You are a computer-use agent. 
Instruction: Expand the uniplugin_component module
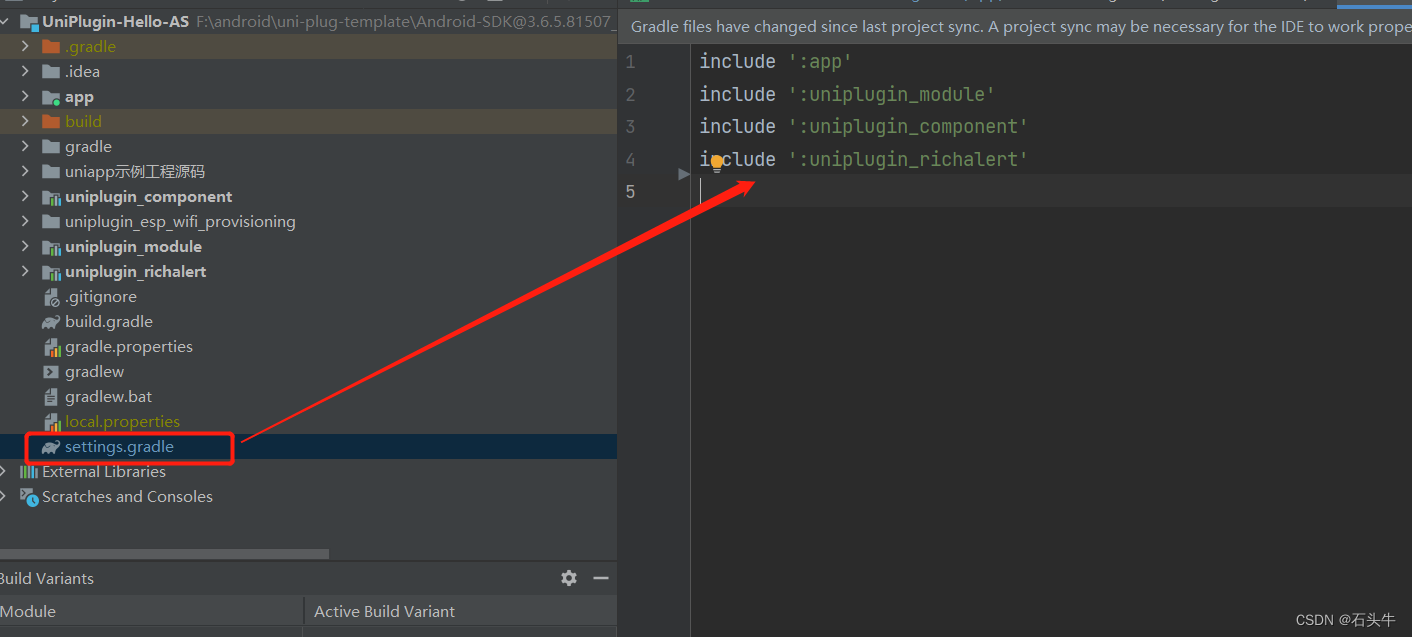[x=25, y=196]
